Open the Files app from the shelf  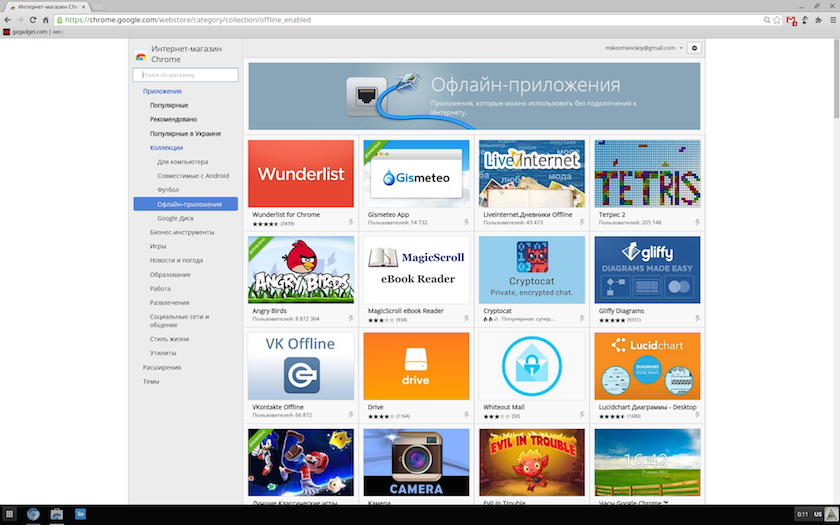pos(80,514)
